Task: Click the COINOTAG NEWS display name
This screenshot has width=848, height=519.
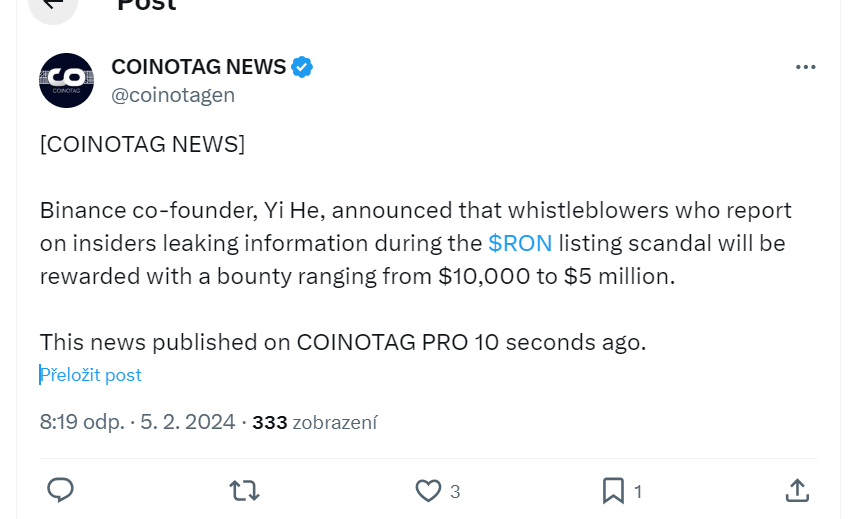Action: [x=199, y=67]
